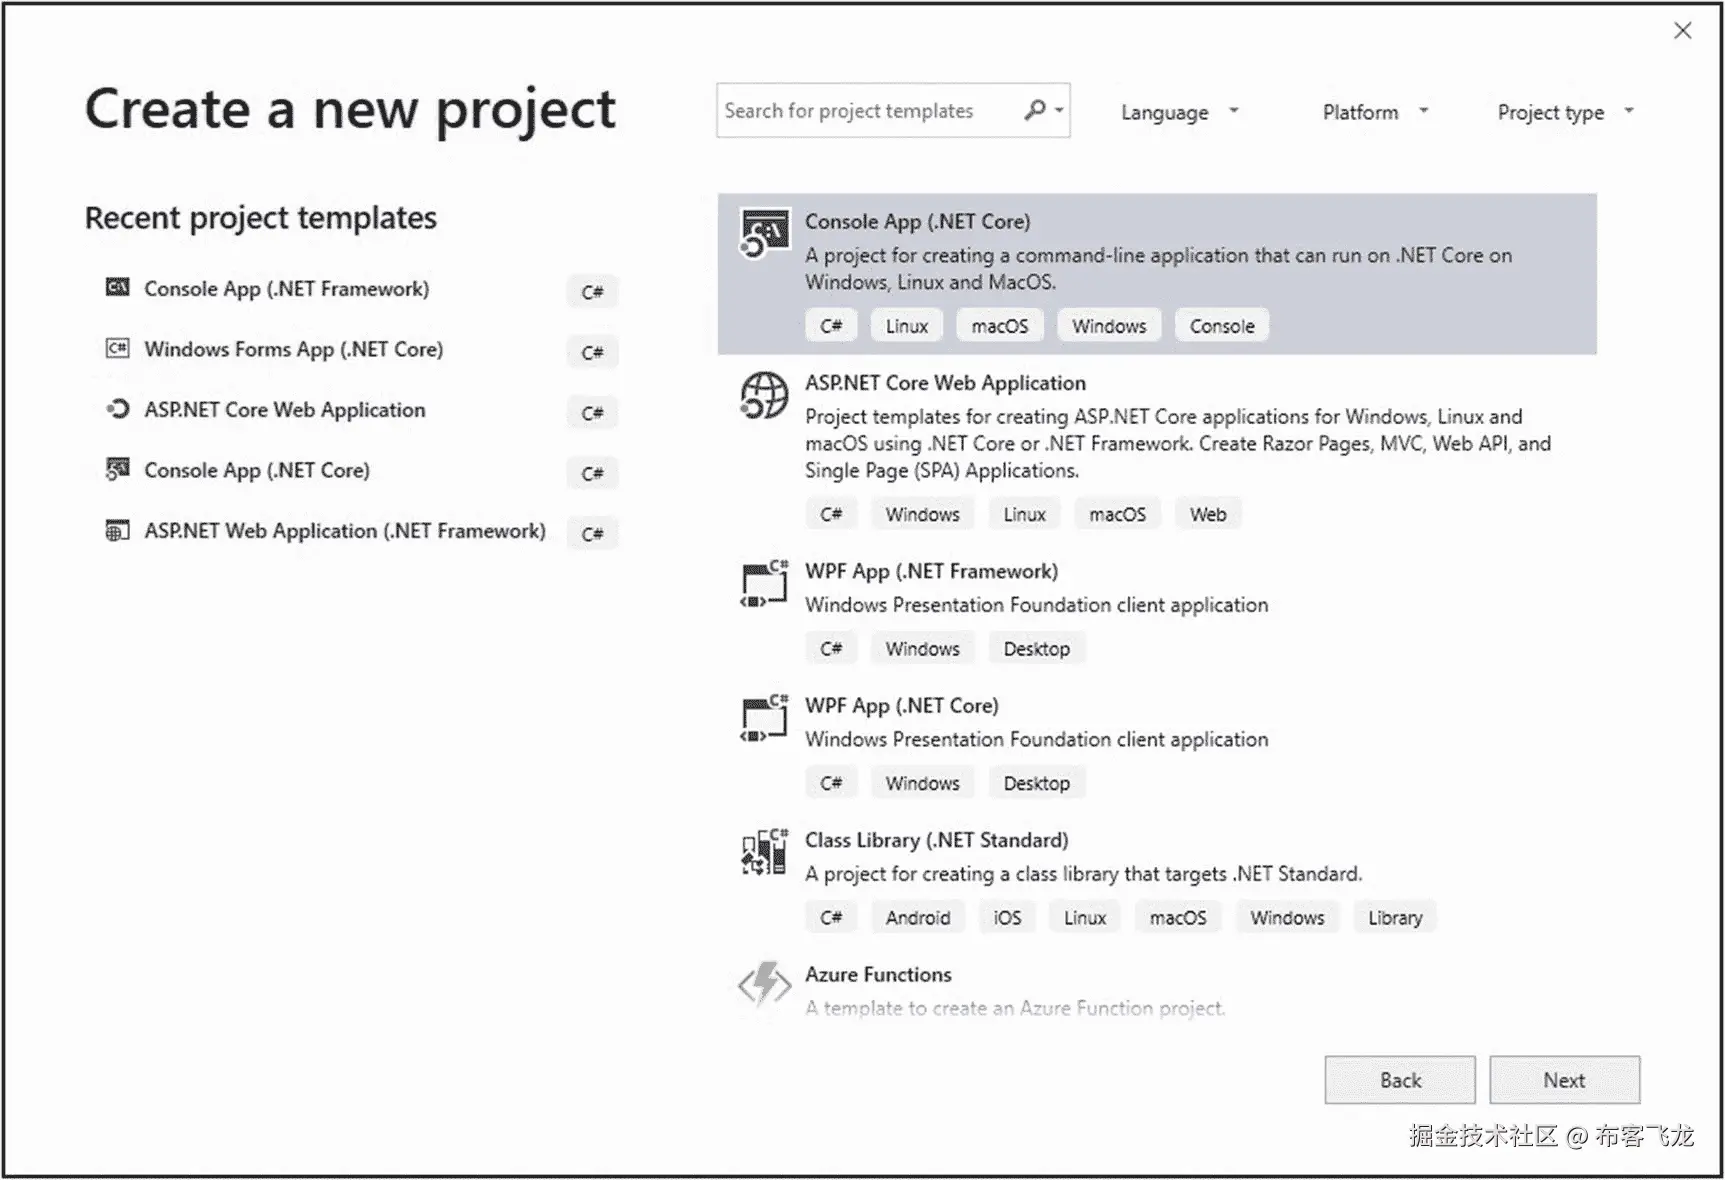This screenshot has height=1180, width=1725.
Task: Click the WPF App (.NET Framework) icon
Action: [x=764, y=584]
